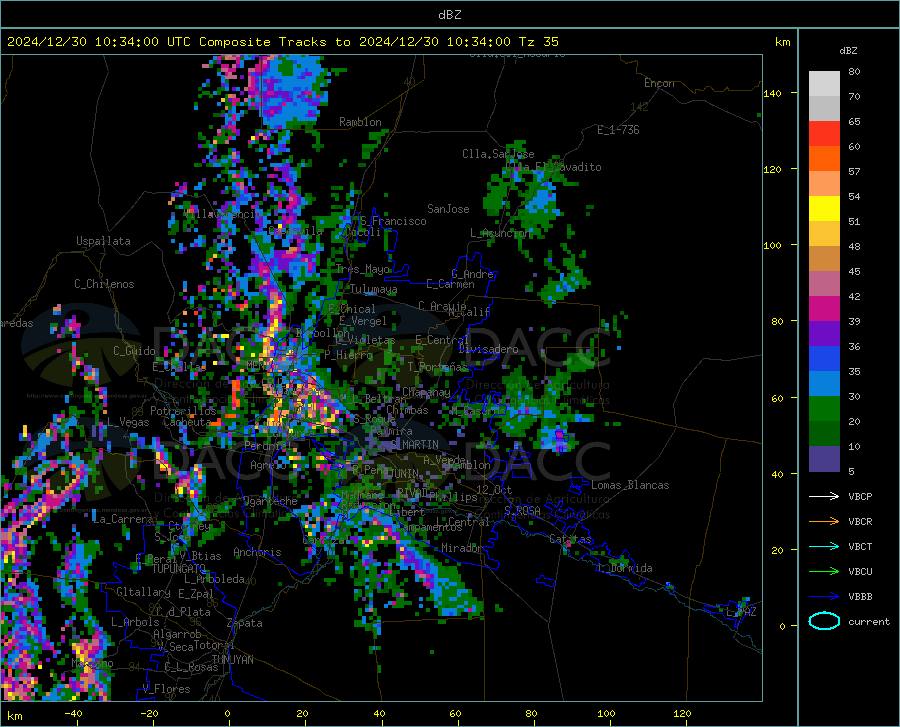Click the Encon place label

tap(659, 83)
